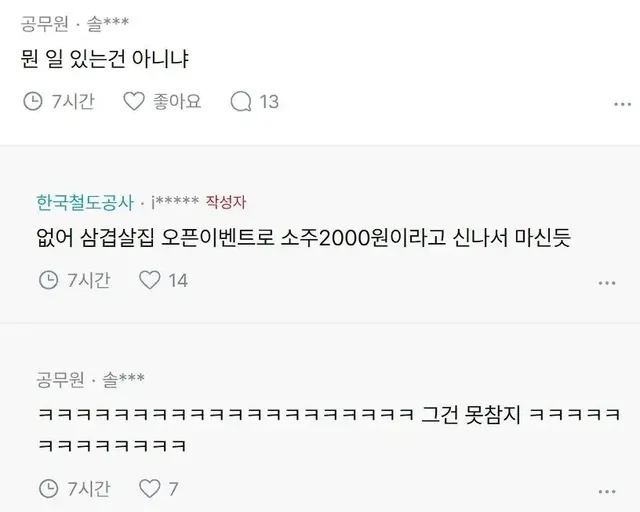Open three-dot menu on 한국철도공사 reply

coord(607,283)
